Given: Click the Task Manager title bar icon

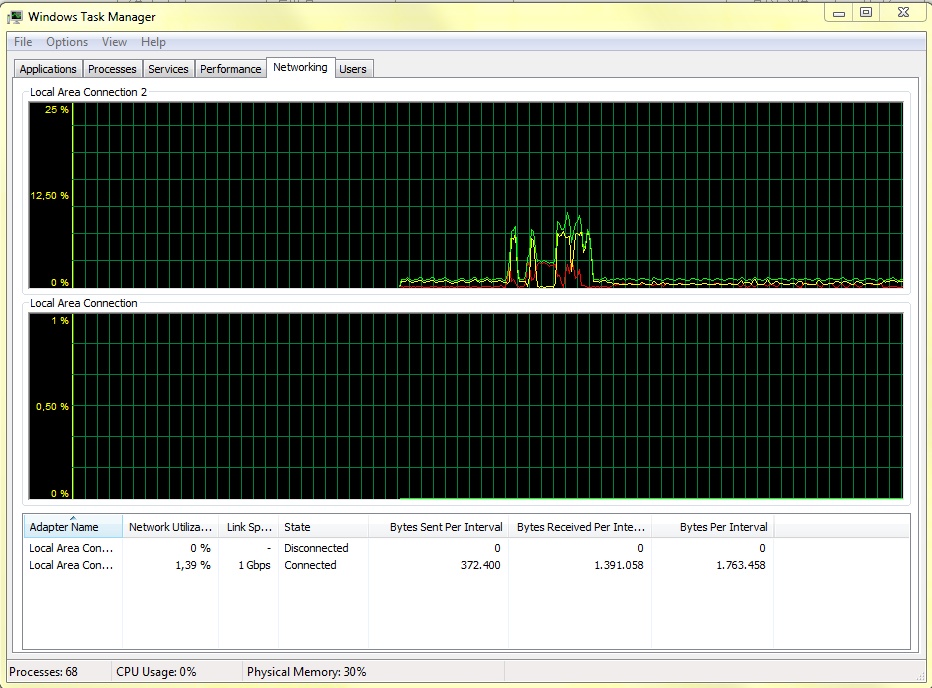Looking at the screenshot, I should point(15,16).
